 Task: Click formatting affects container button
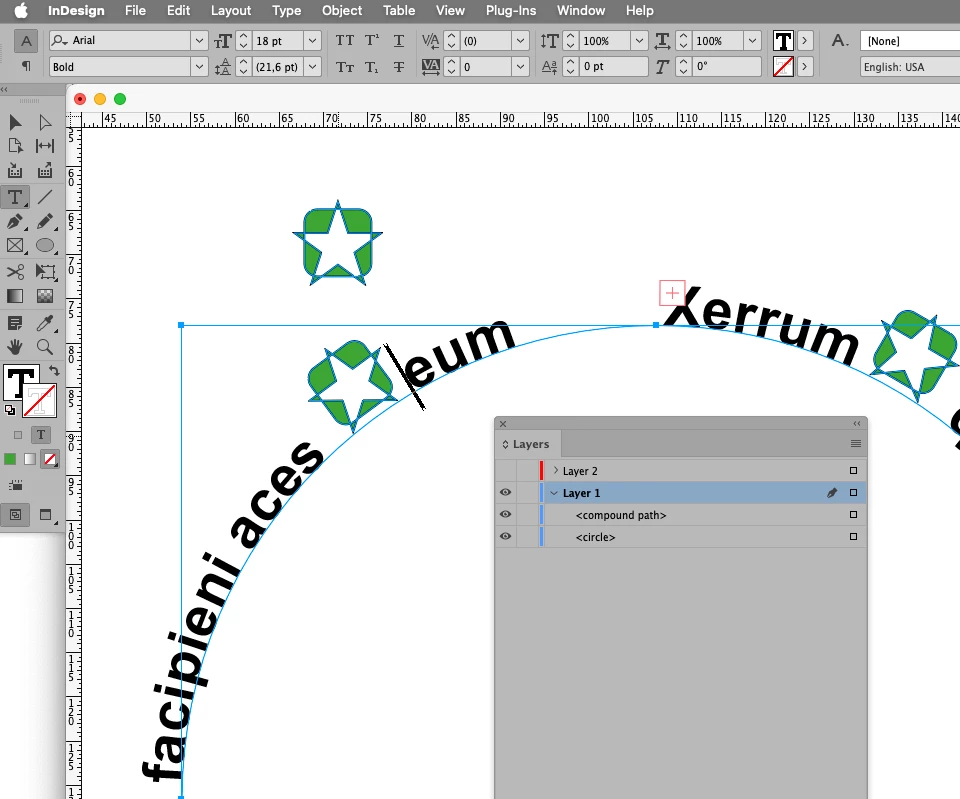pyautogui.click(x=18, y=435)
